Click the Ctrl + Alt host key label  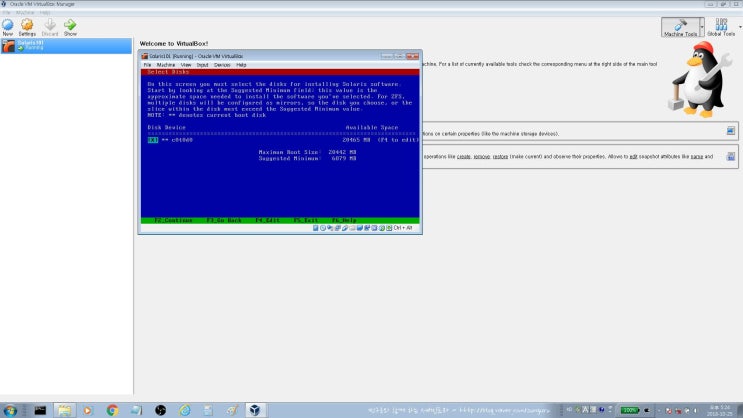pyautogui.click(x=403, y=228)
